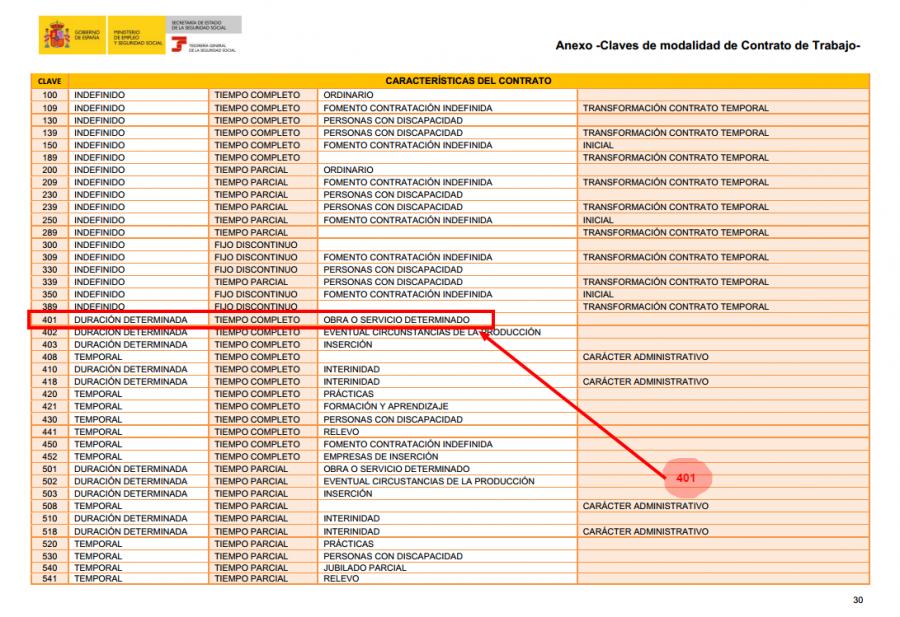Click the Spanish government coat of arms
The width and height of the screenshot is (900, 617).
click(x=56, y=37)
